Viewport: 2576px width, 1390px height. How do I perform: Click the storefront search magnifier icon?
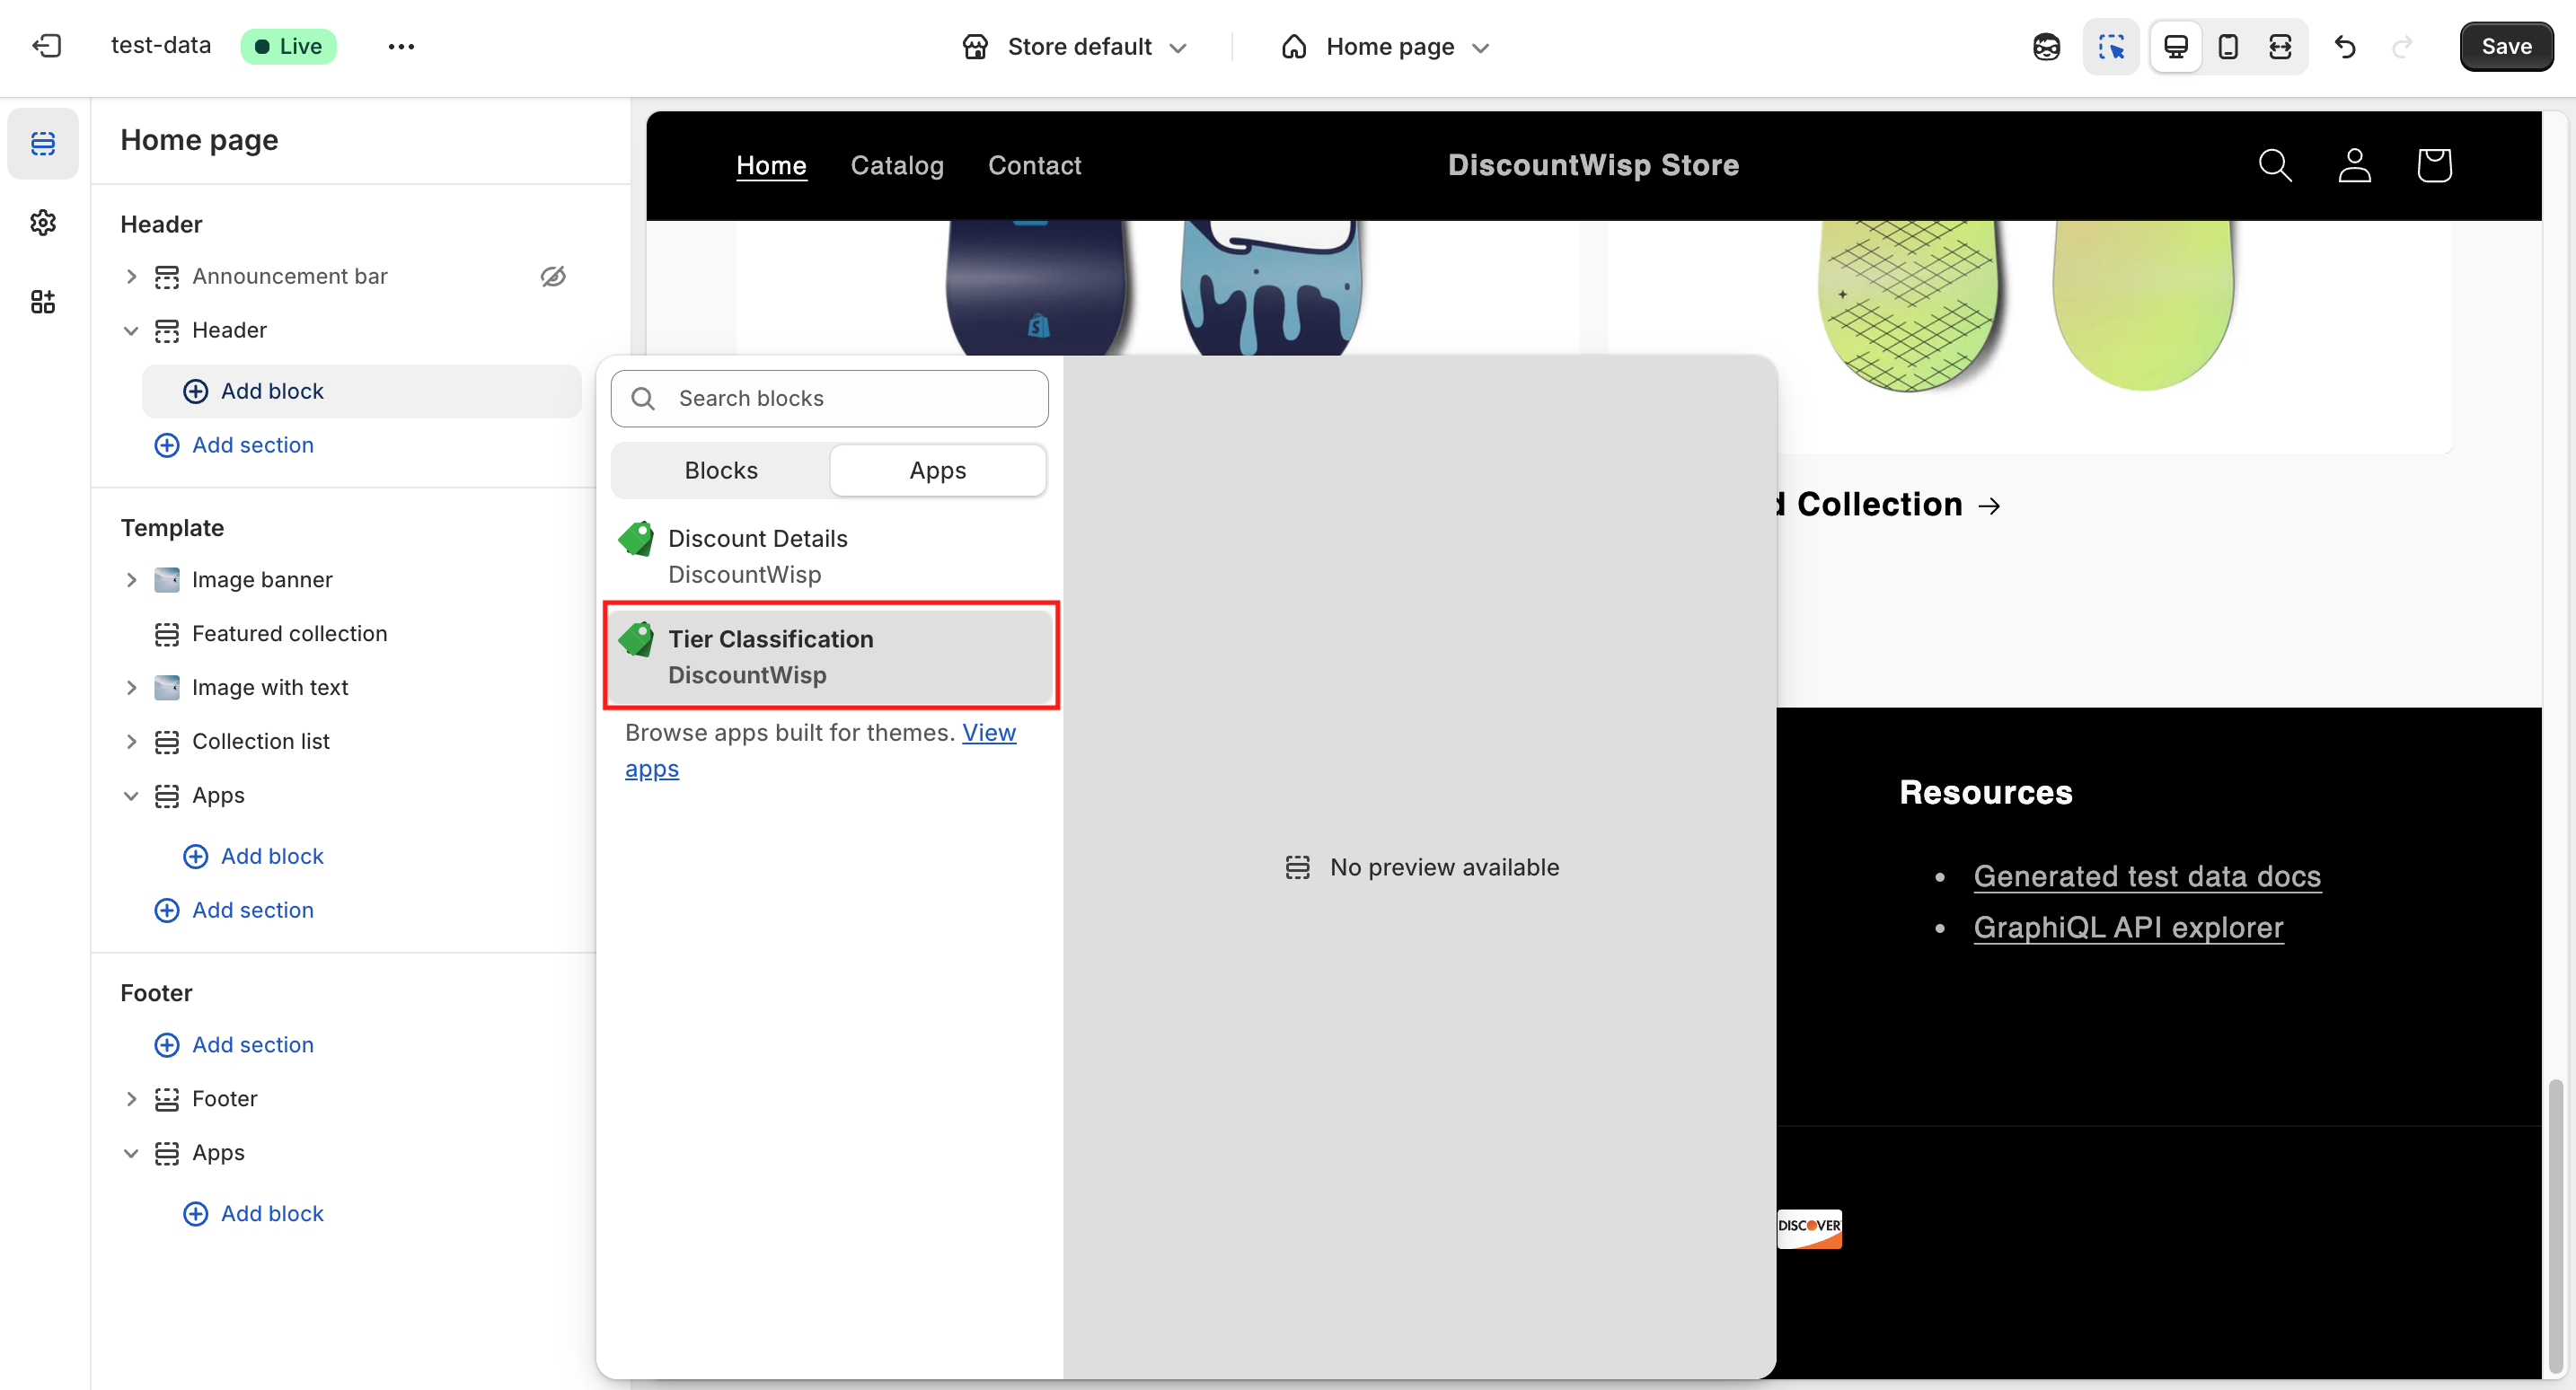[2275, 165]
